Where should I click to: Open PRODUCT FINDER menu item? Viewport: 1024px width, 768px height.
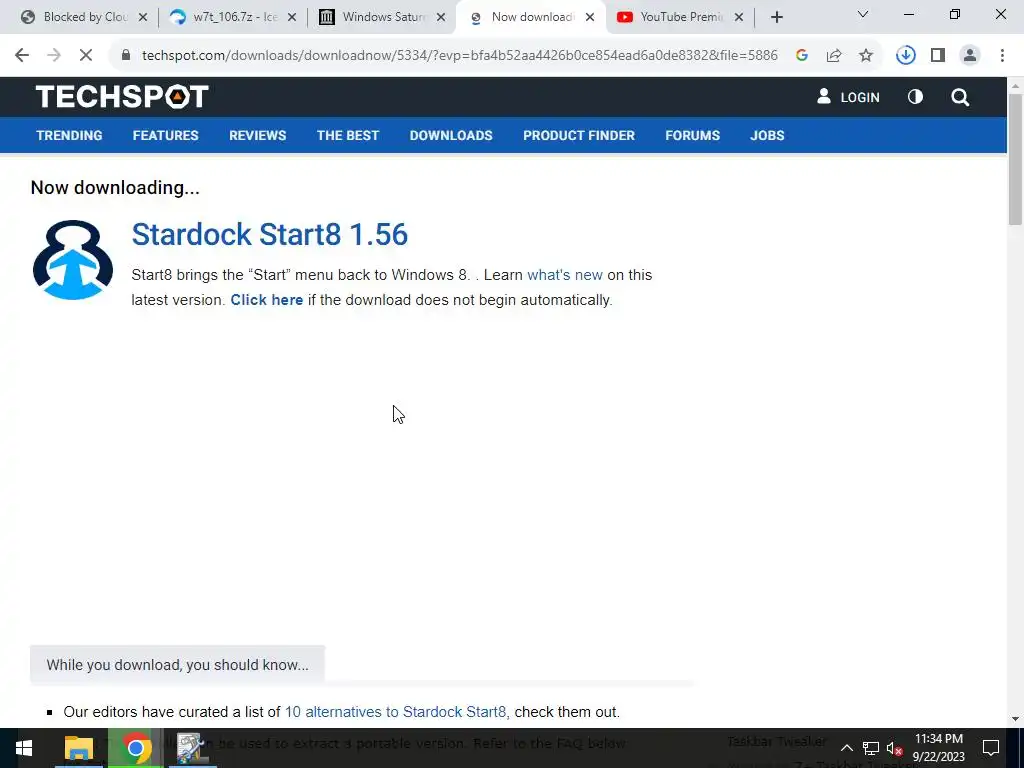pos(579,135)
